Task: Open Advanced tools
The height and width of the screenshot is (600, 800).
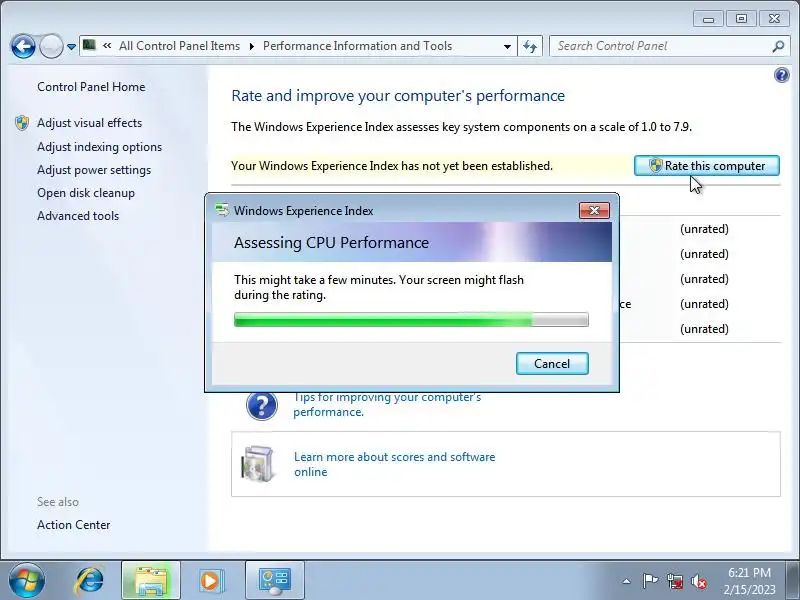Action: [78, 216]
